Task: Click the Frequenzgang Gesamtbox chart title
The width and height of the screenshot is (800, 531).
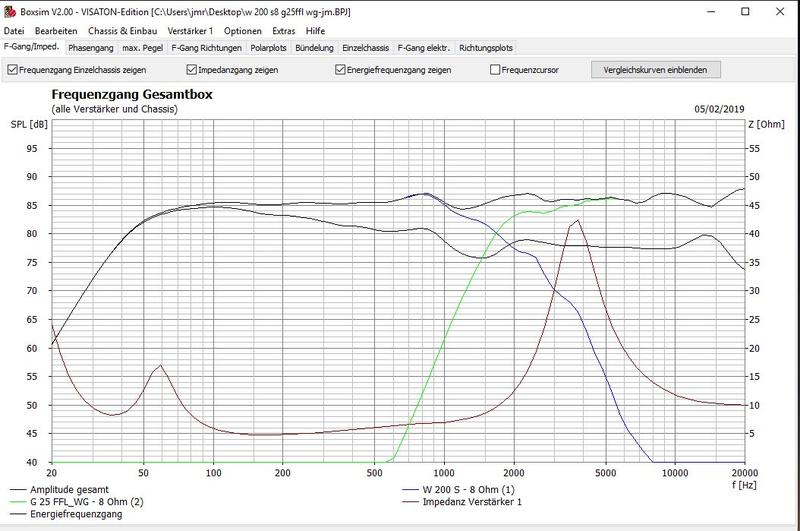Action: pyautogui.click(x=132, y=94)
